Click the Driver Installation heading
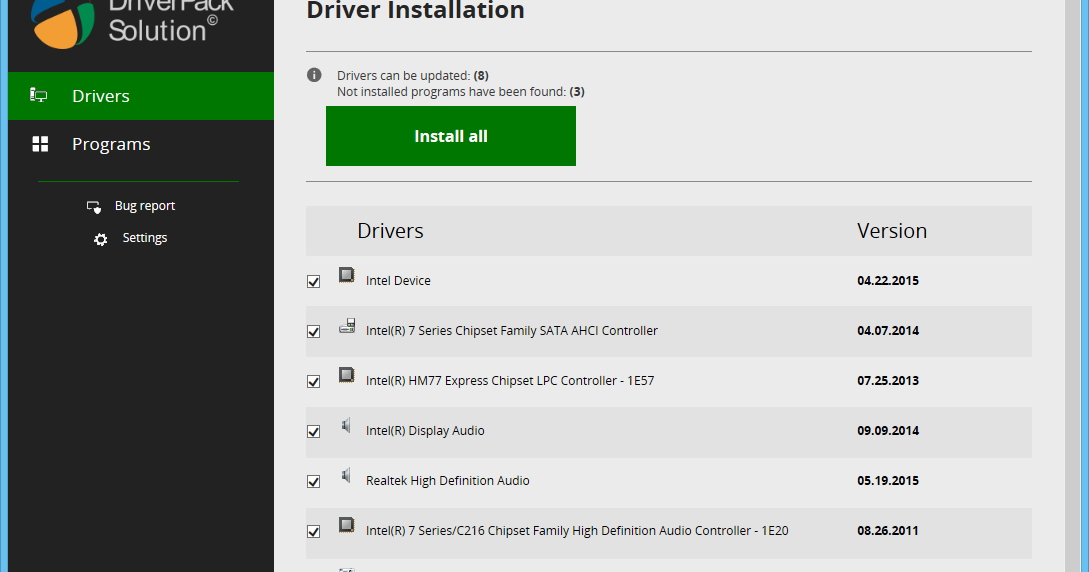This screenshot has width=1089, height=572. (x=415, y=10)
